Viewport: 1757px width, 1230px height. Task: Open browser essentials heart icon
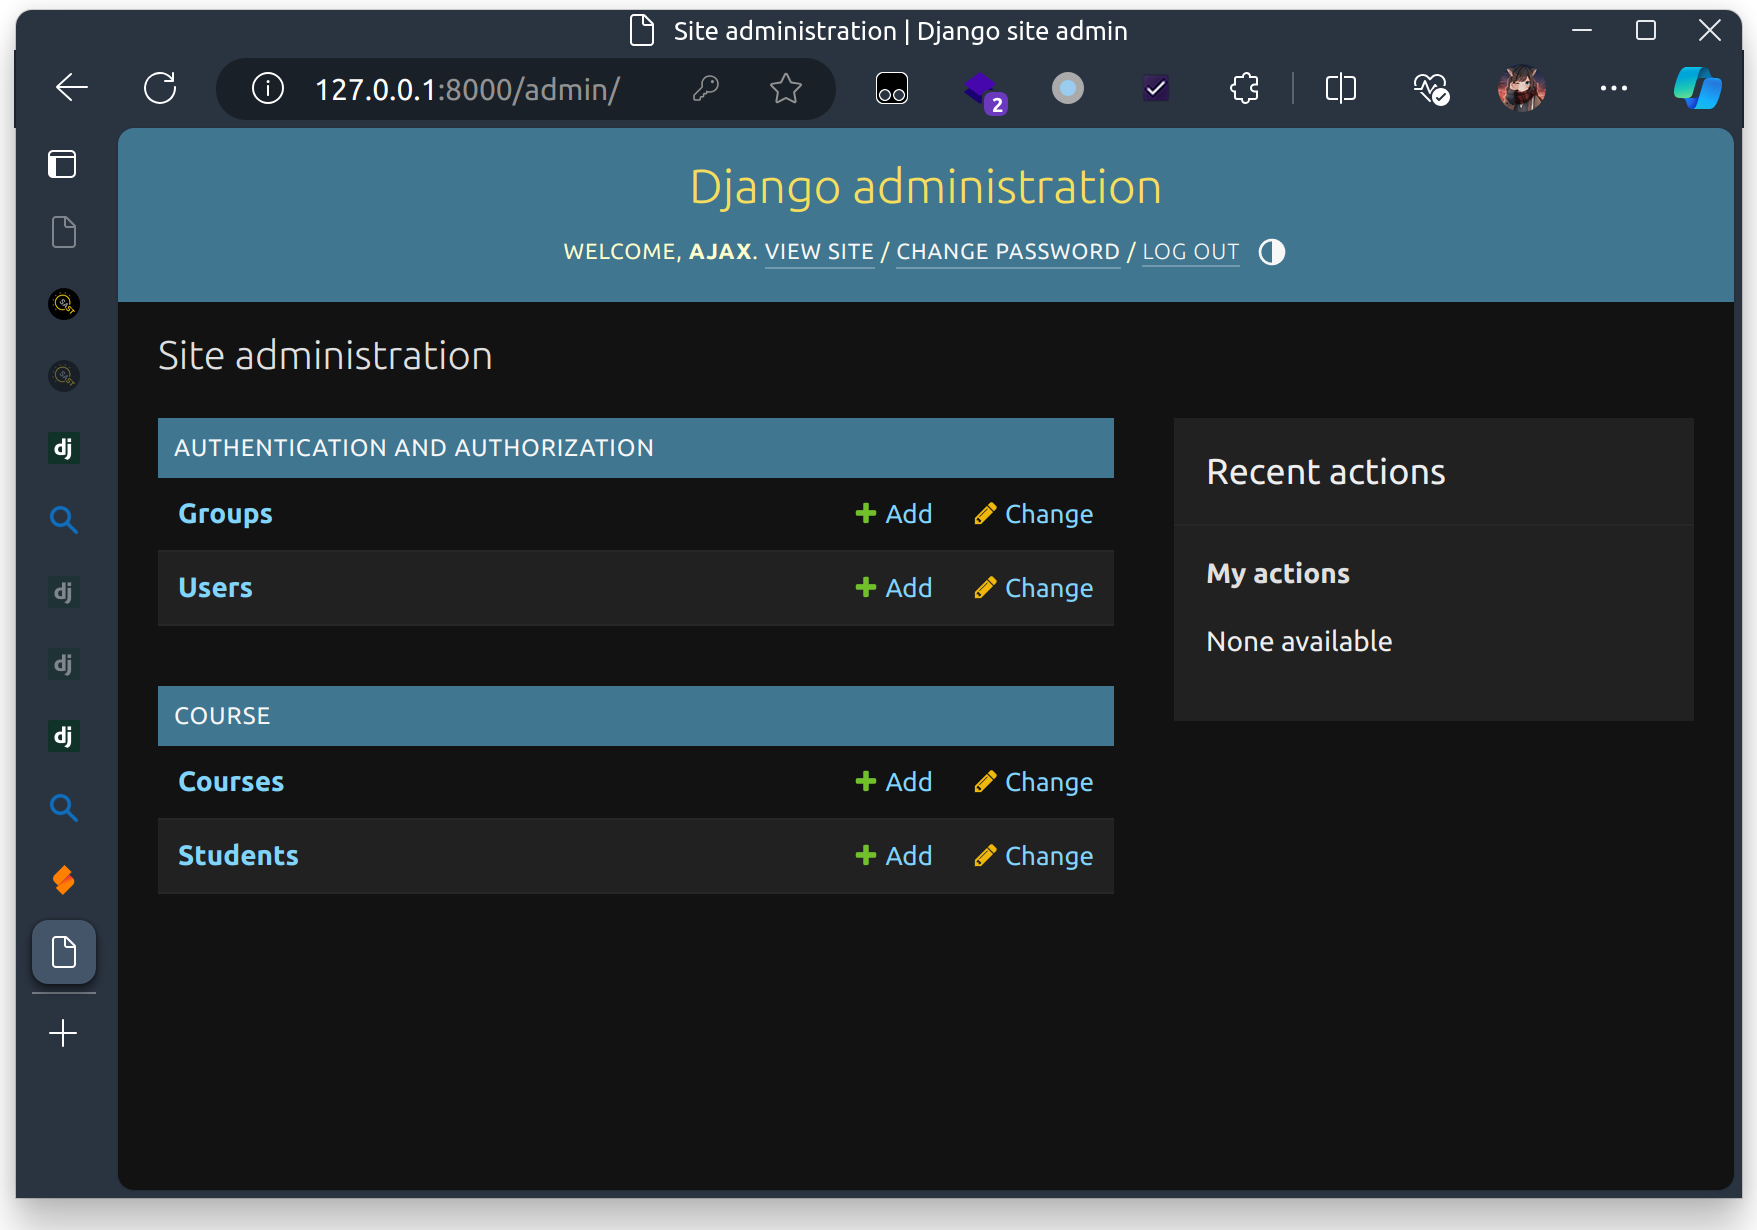1431,89
